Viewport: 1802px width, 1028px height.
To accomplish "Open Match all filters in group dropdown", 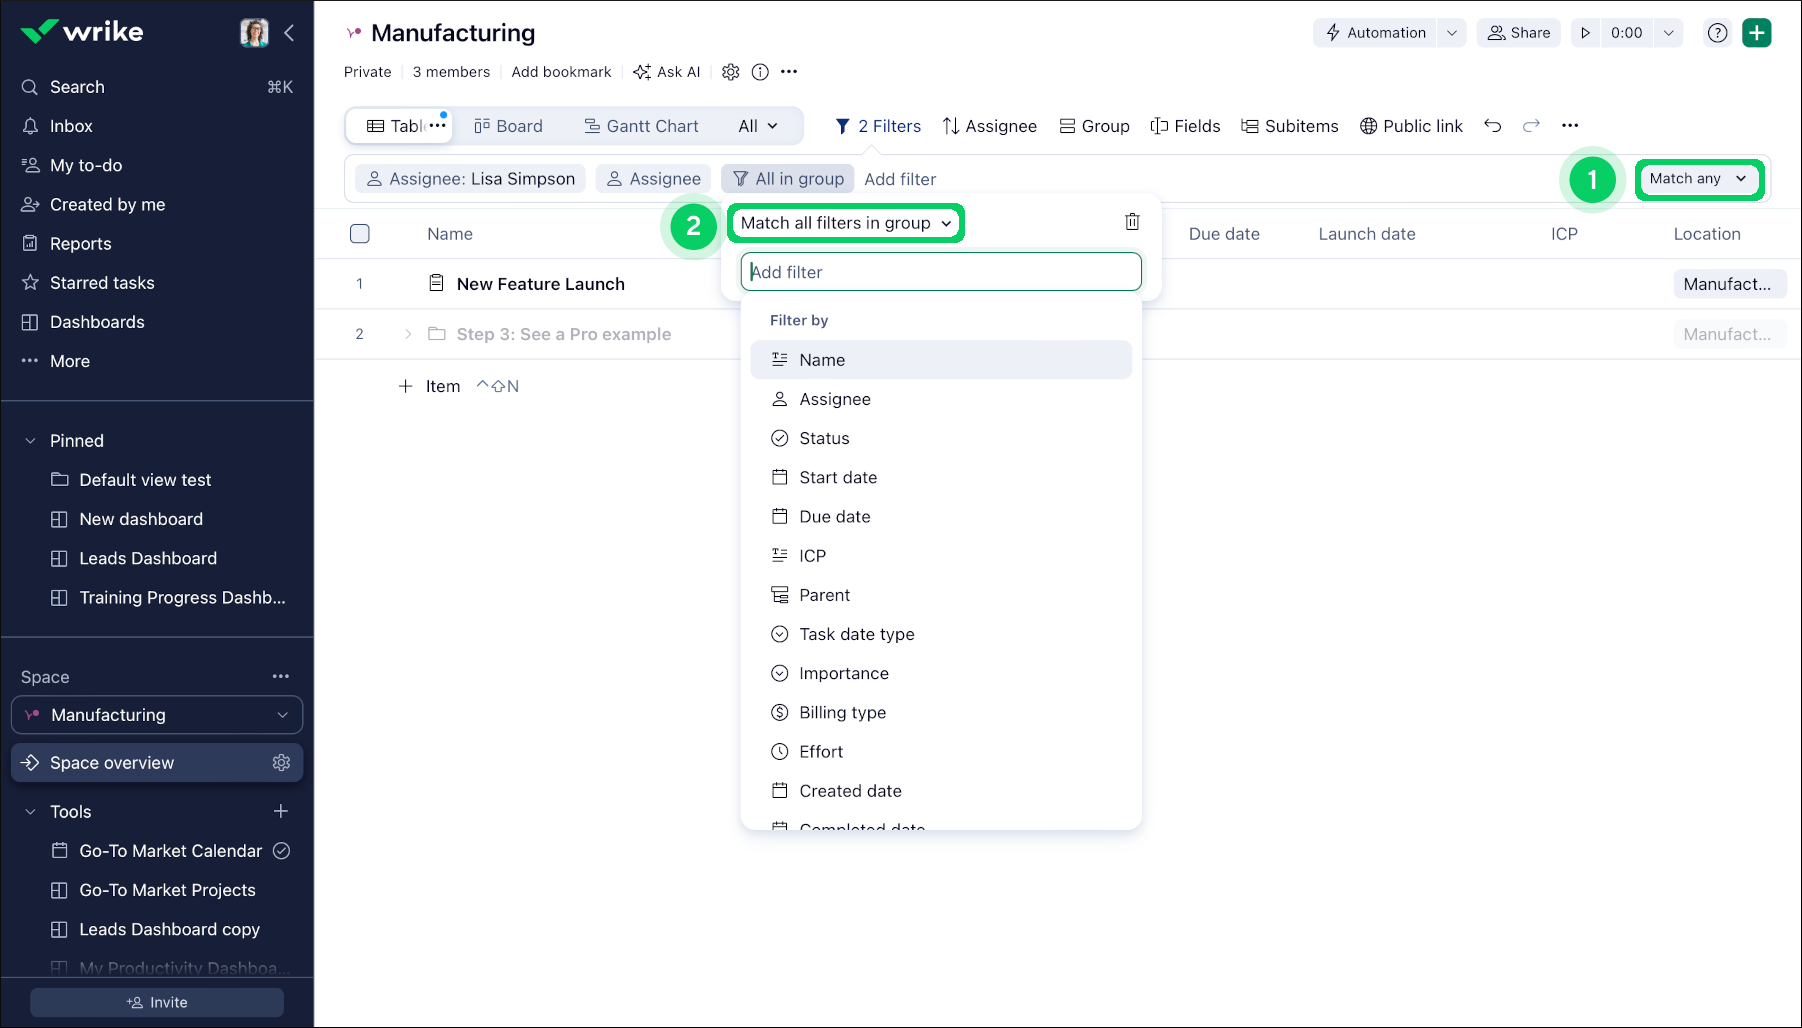I will click(x=846, y=223).
